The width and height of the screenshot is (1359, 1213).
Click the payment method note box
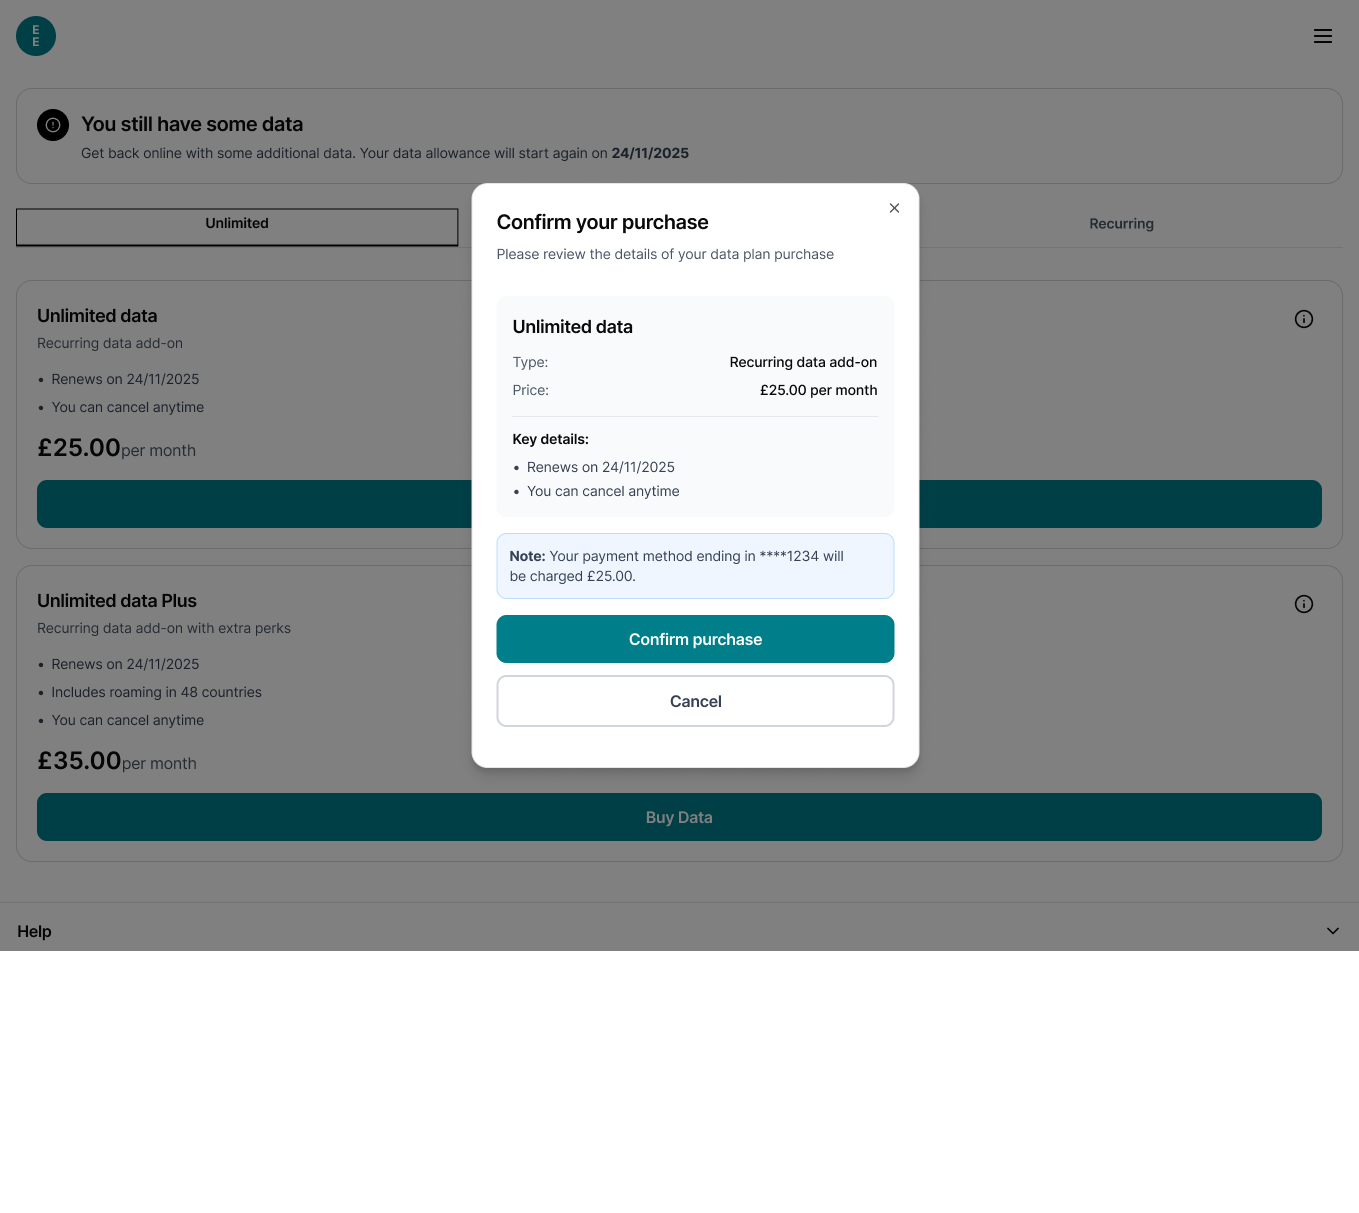pos(695,566)
